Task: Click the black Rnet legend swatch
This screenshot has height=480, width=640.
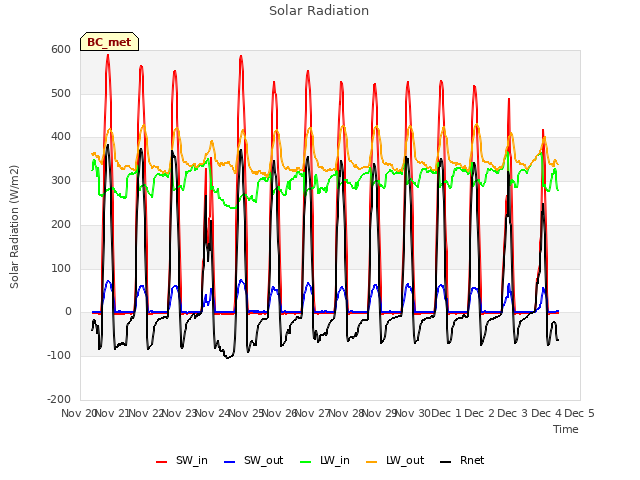Action: (x=446, y=462)
